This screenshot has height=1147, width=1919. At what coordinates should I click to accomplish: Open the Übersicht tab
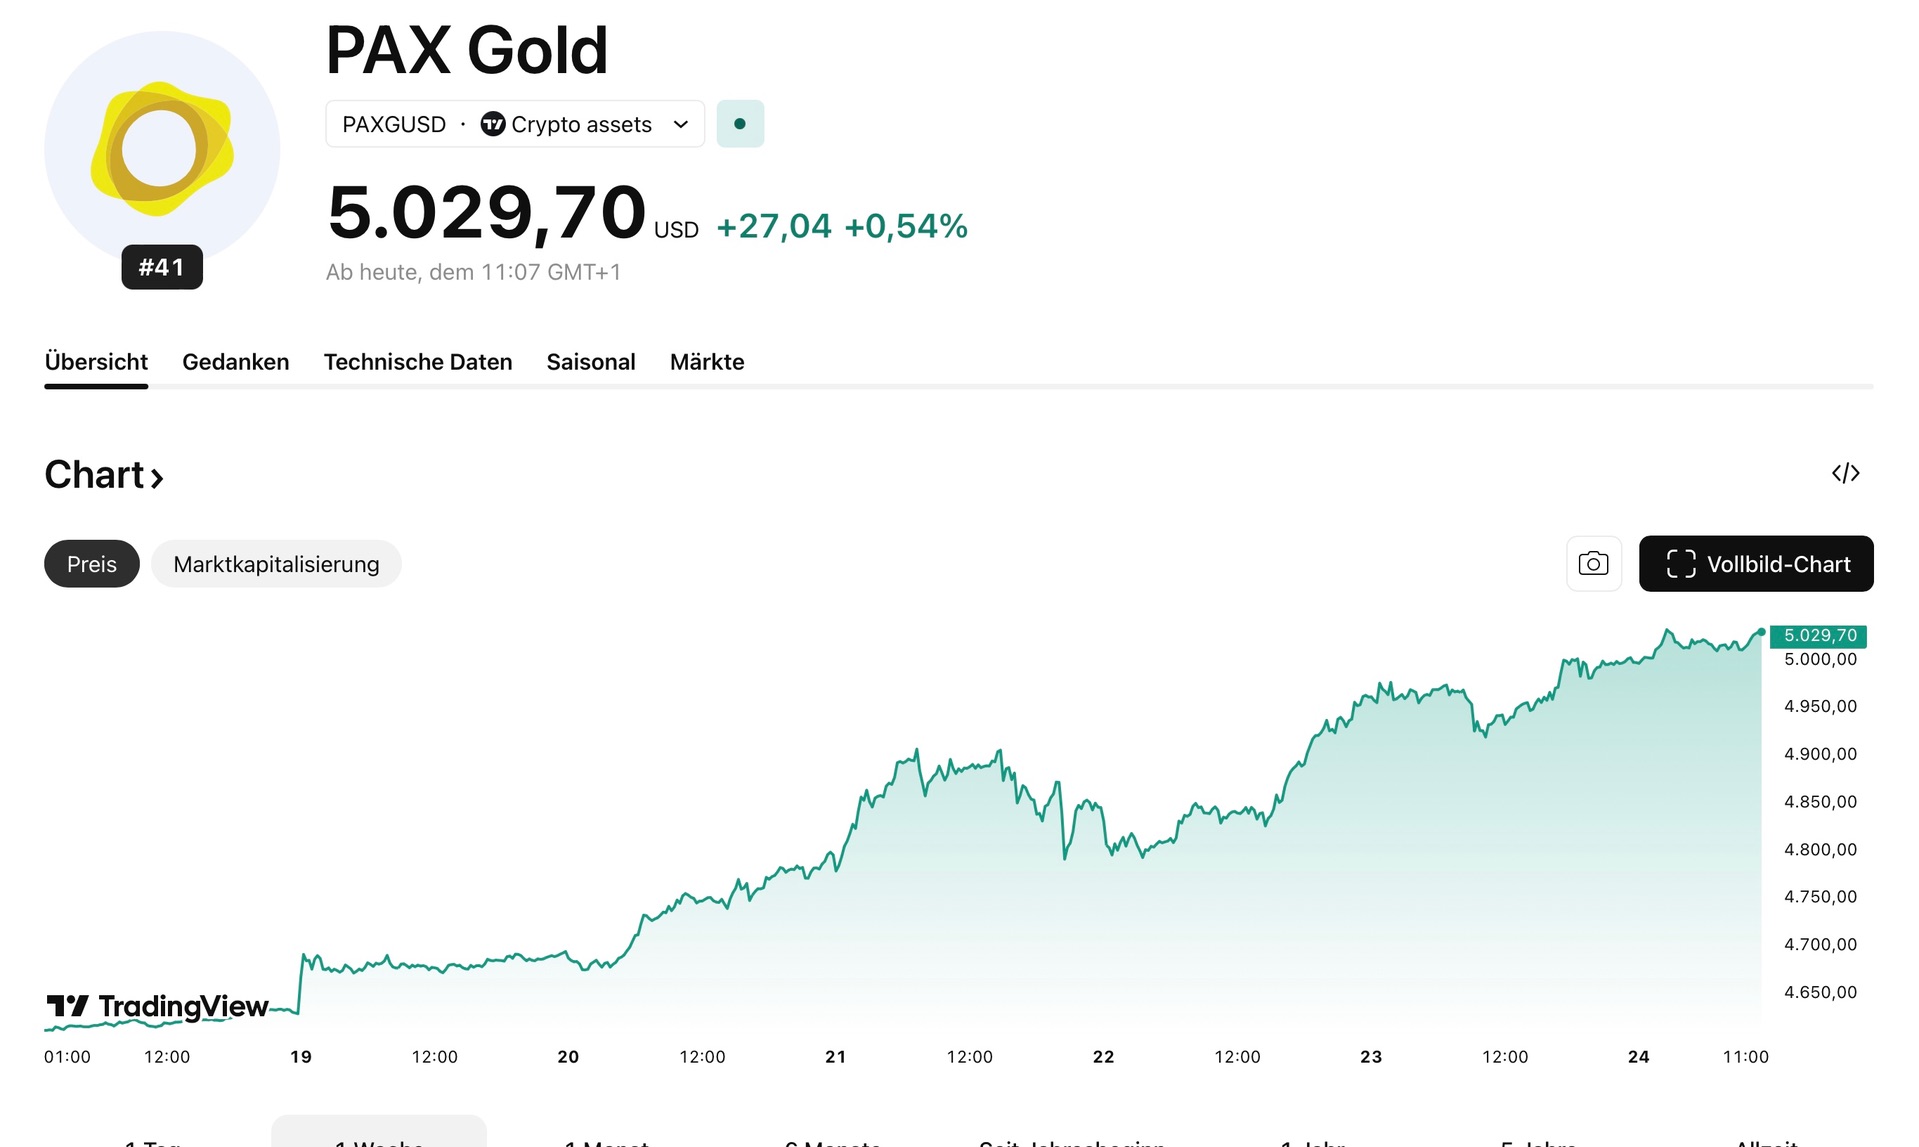(x=96, y=362)
